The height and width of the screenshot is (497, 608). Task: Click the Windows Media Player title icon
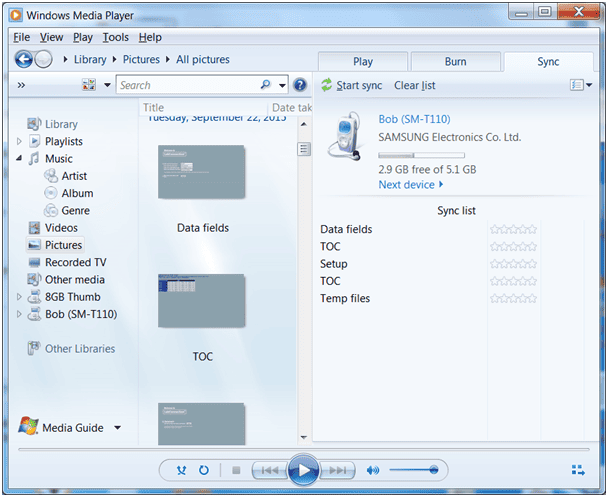(16, 15)
